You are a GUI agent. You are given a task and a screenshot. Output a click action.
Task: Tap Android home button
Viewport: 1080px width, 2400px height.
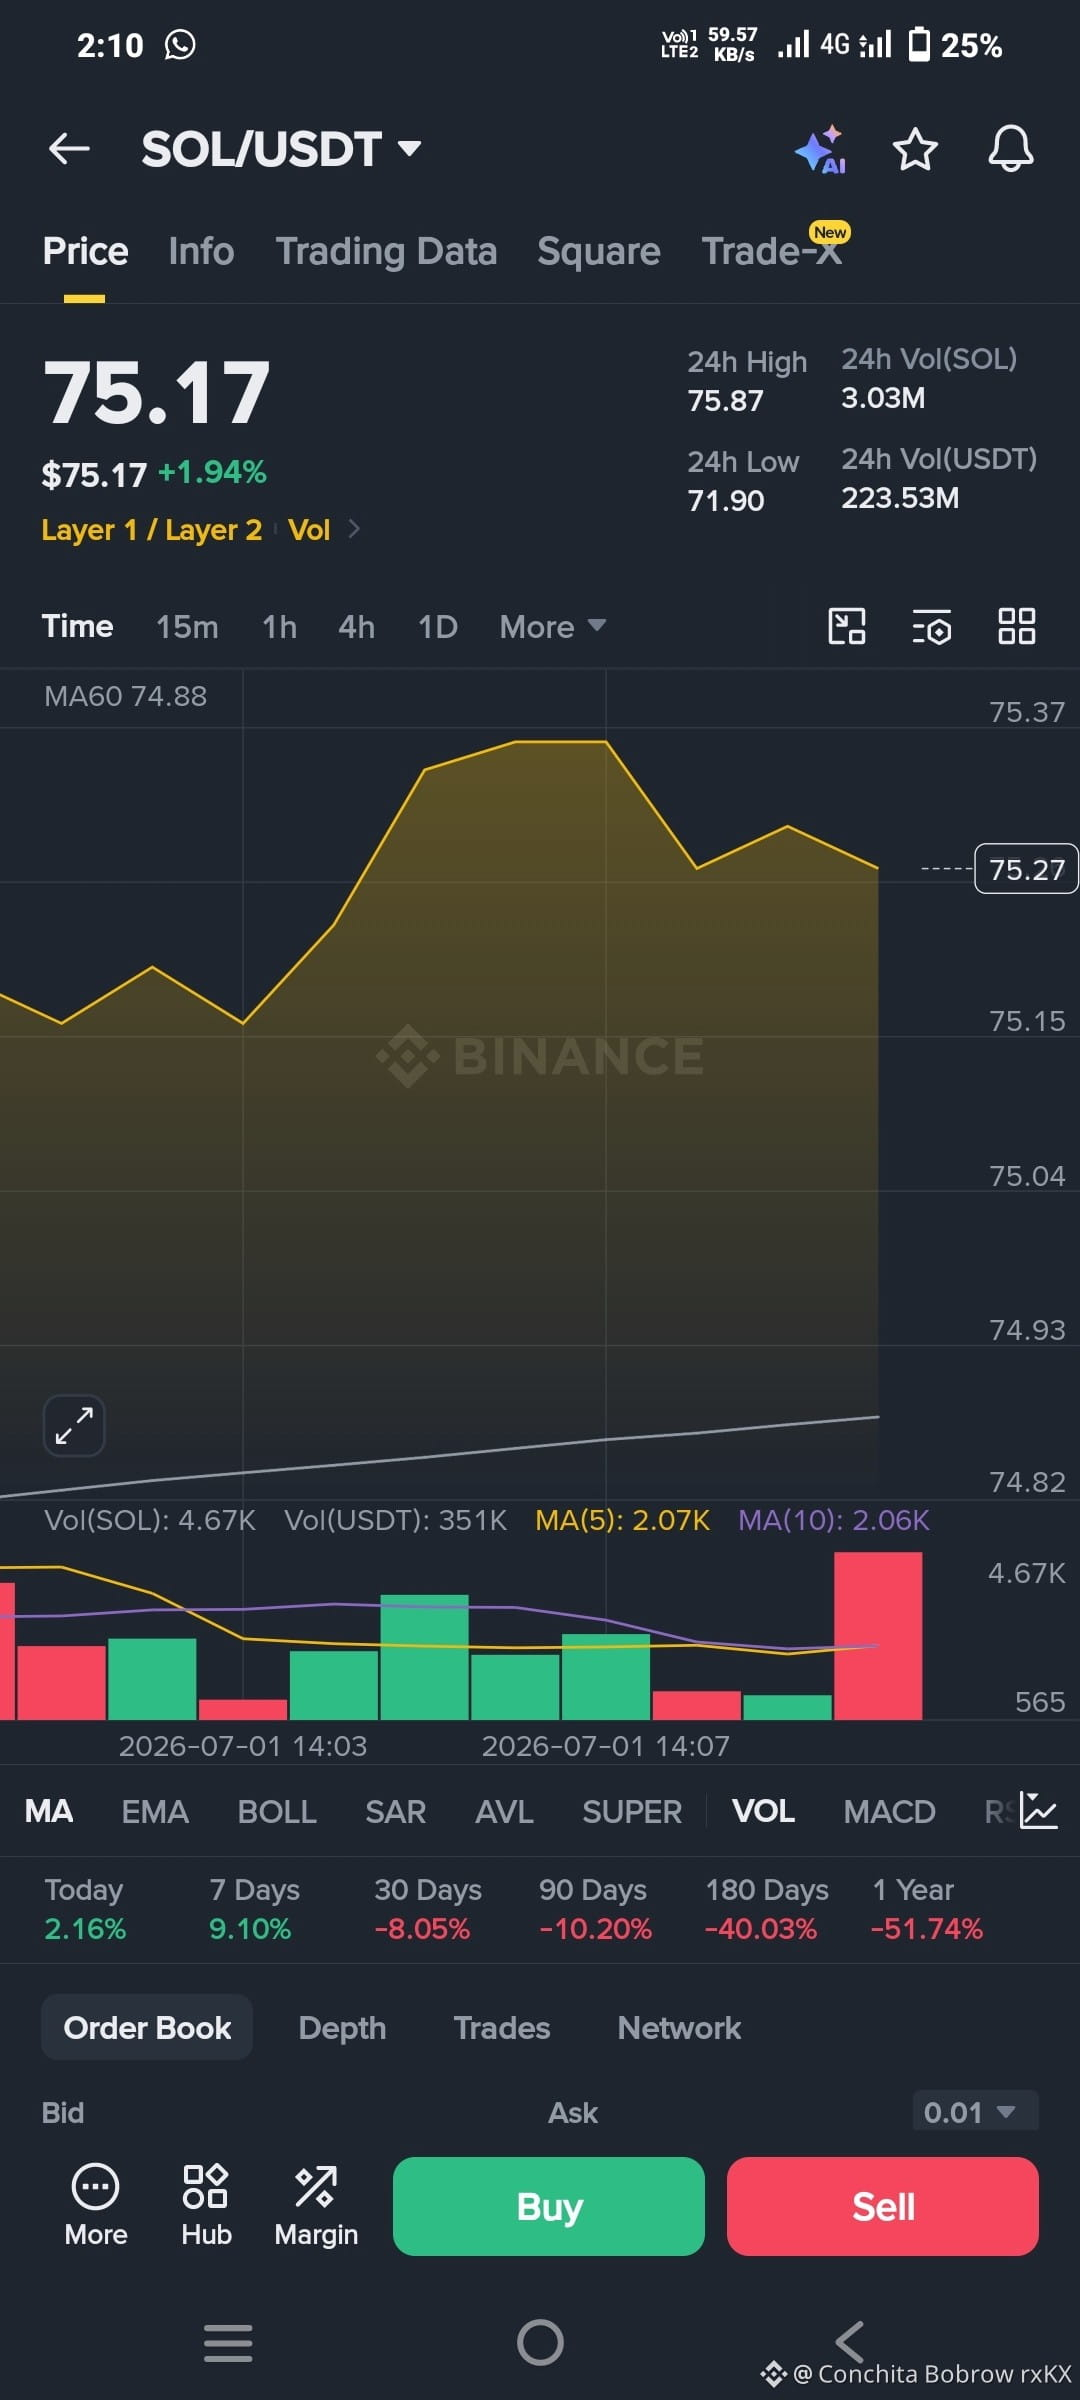click(x=540, y=2342)
